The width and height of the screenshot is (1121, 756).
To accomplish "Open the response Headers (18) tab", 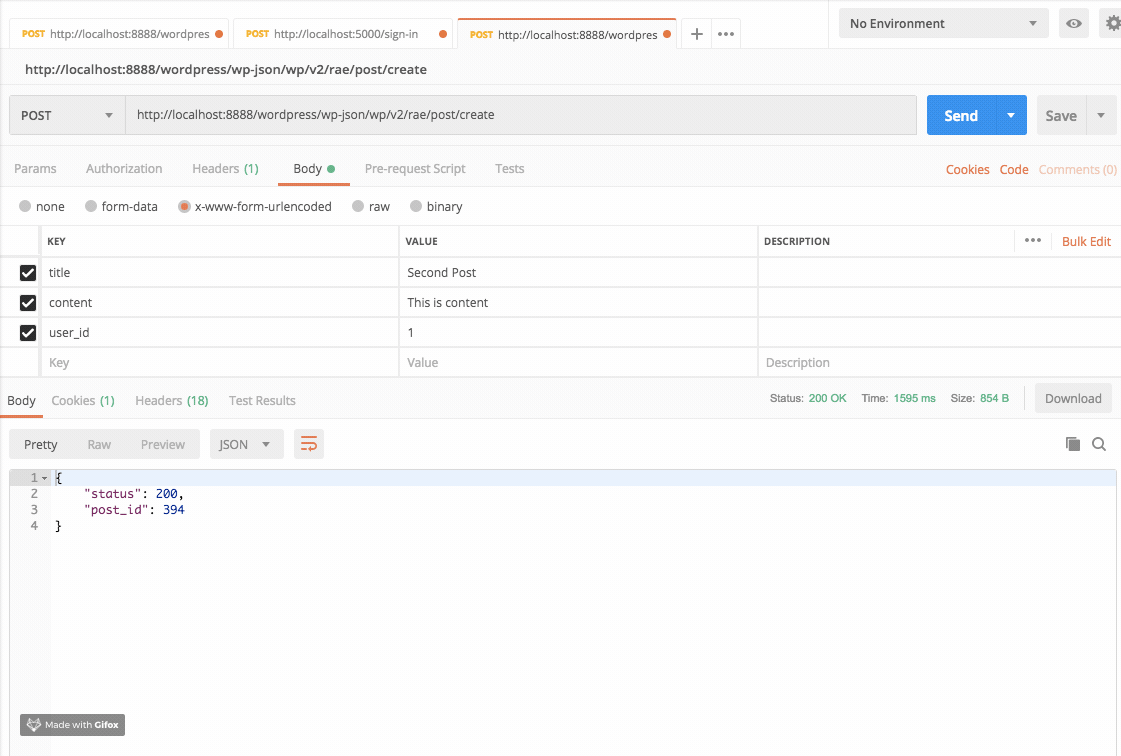I will [171, 400].
